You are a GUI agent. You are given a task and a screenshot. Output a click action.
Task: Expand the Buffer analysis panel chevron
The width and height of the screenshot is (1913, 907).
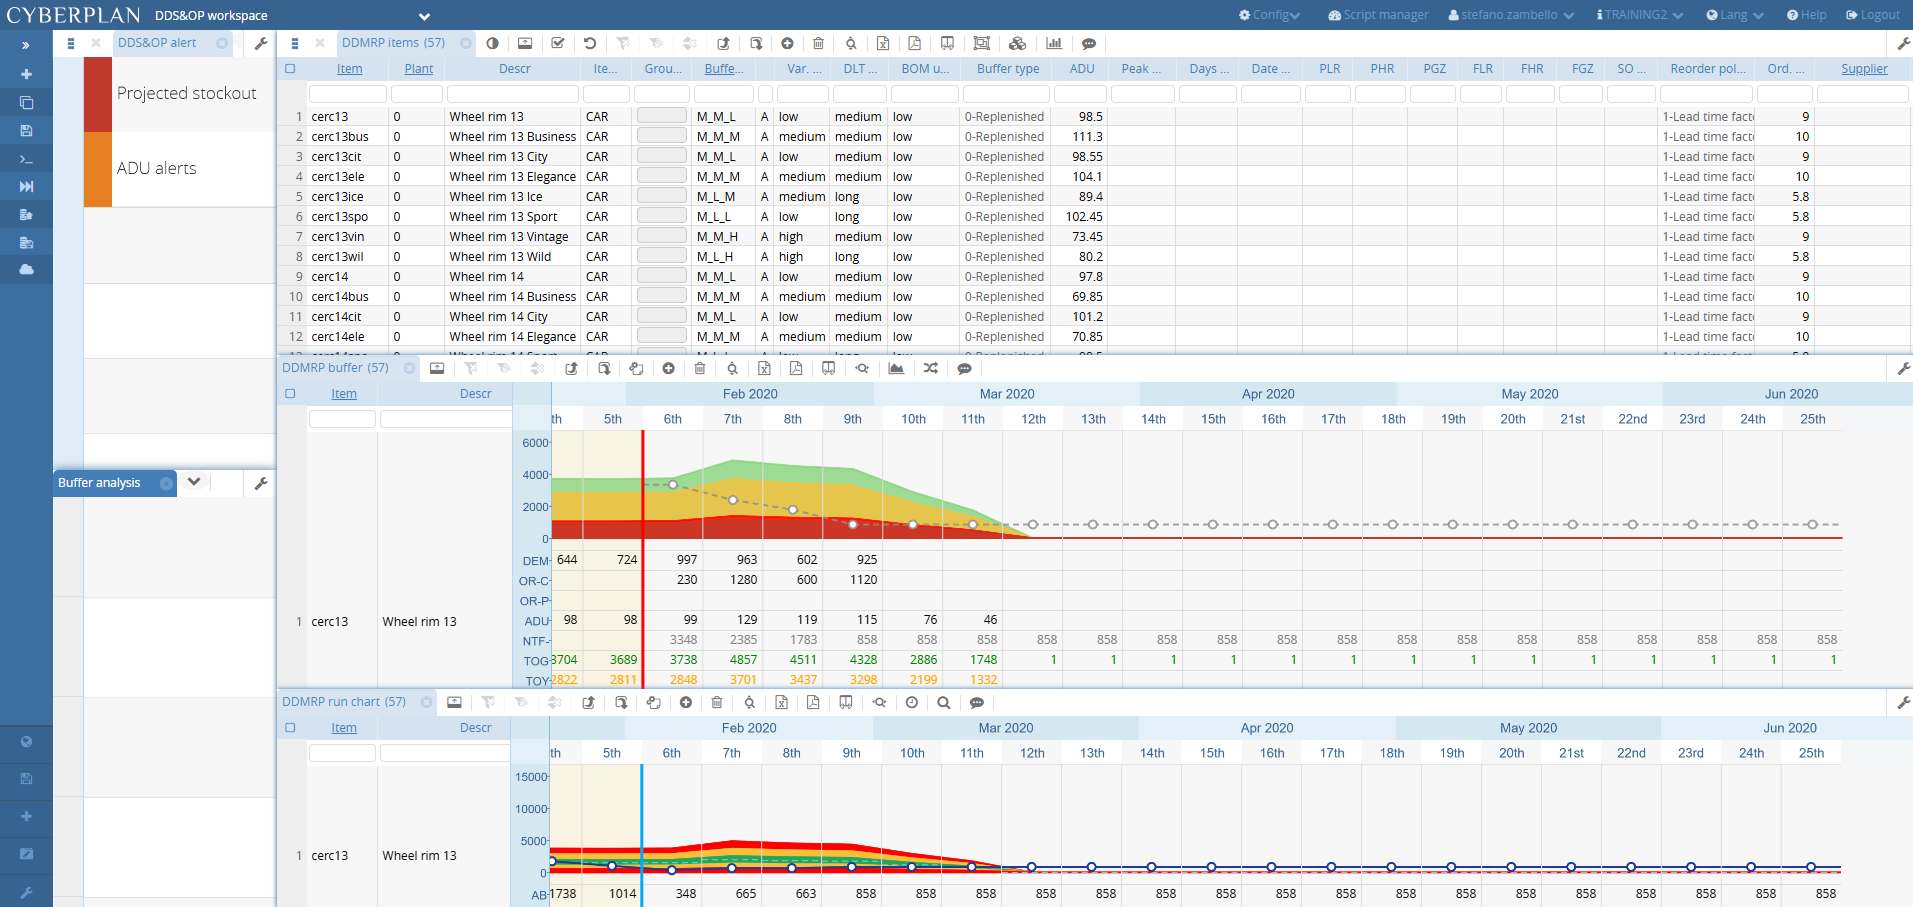(194, 482)
